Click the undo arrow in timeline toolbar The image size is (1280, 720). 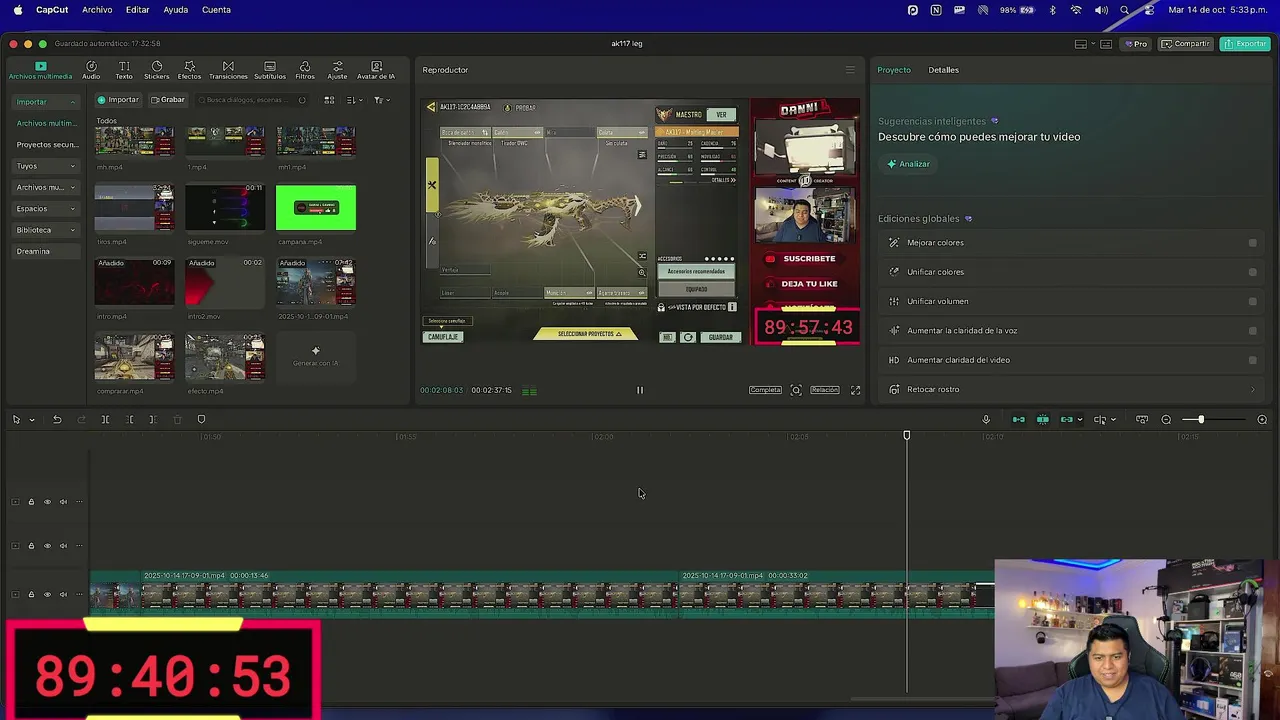pos(57,419)
